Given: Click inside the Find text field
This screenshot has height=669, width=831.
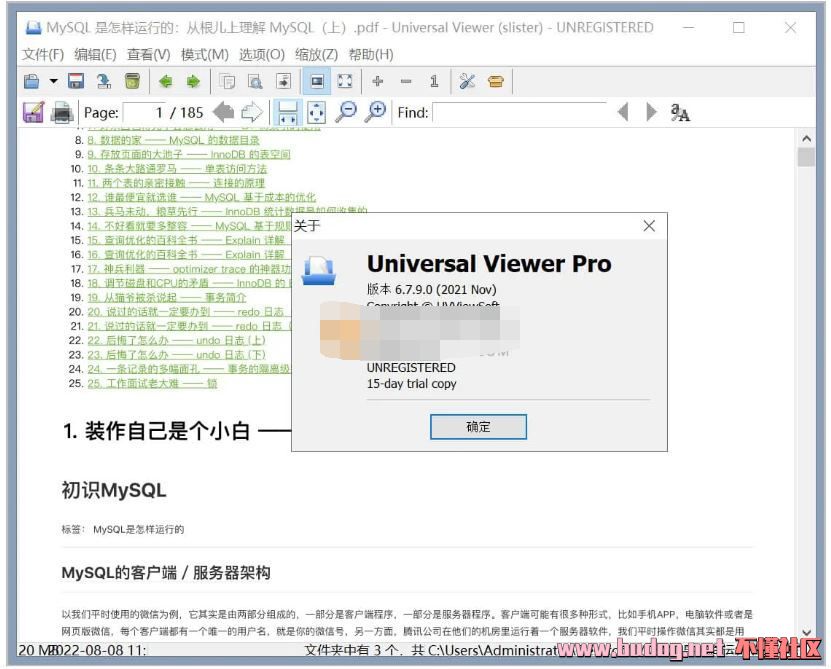Looking at the screenshot, I should [518, 112].
